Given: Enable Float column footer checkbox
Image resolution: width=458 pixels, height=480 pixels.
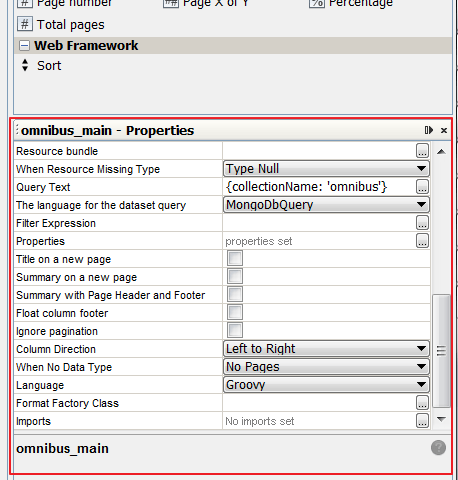Looking at the screenshot, I should point(235,313).
